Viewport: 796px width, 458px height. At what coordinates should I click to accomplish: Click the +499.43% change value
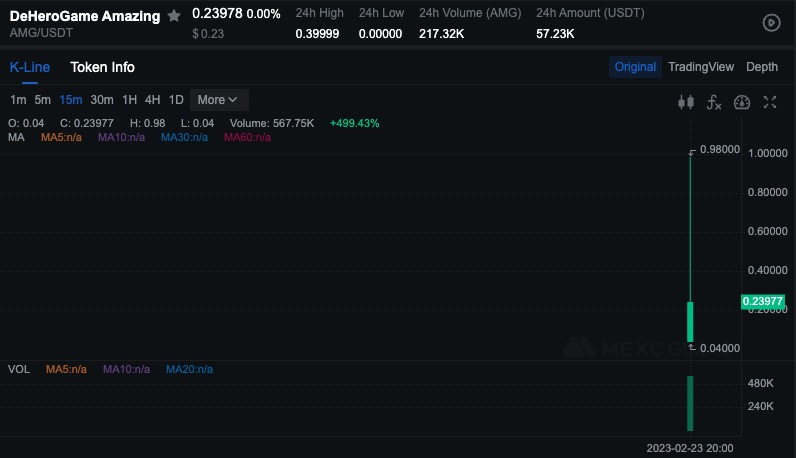[354, 123]
